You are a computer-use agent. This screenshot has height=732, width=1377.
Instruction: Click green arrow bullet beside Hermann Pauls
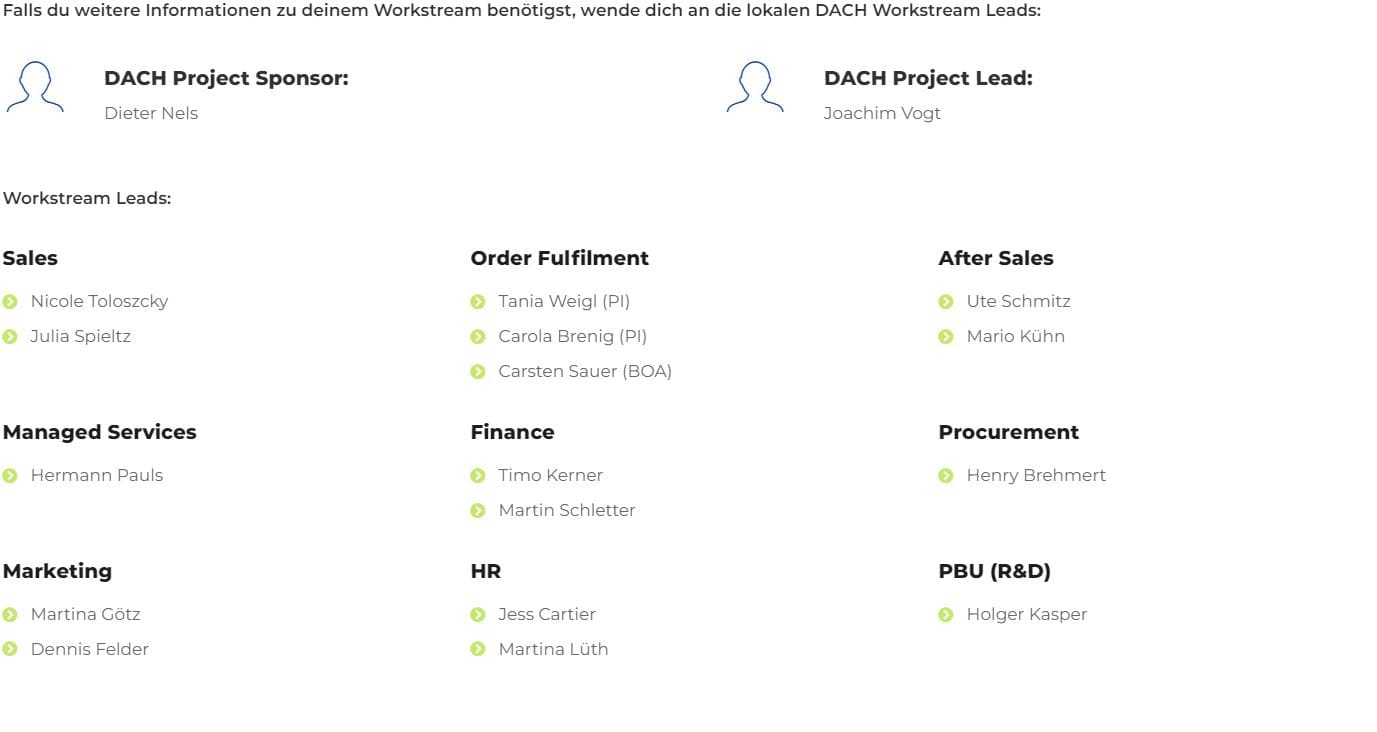(10, 475)
